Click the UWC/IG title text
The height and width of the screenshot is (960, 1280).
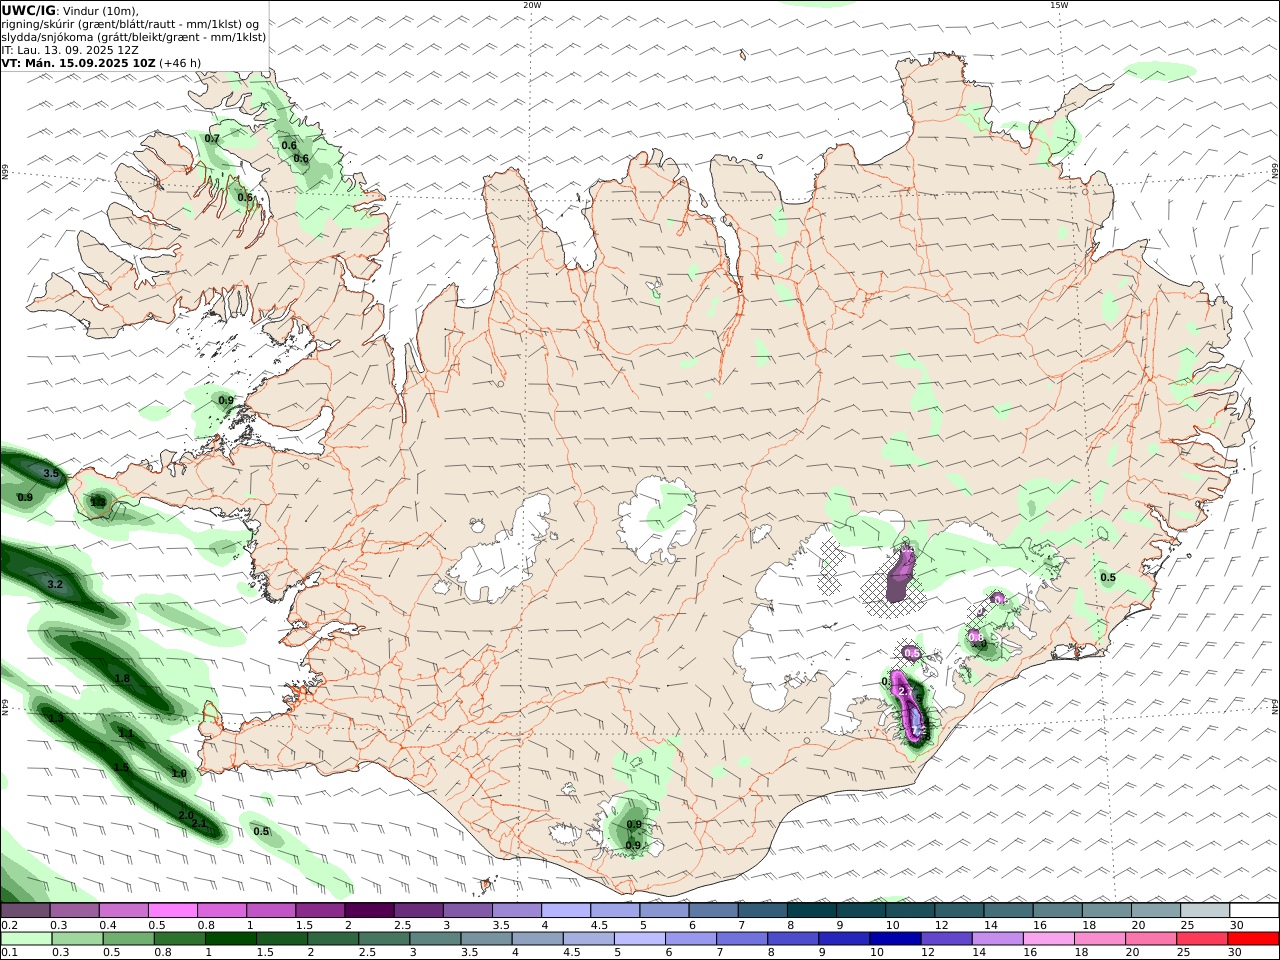28,11
